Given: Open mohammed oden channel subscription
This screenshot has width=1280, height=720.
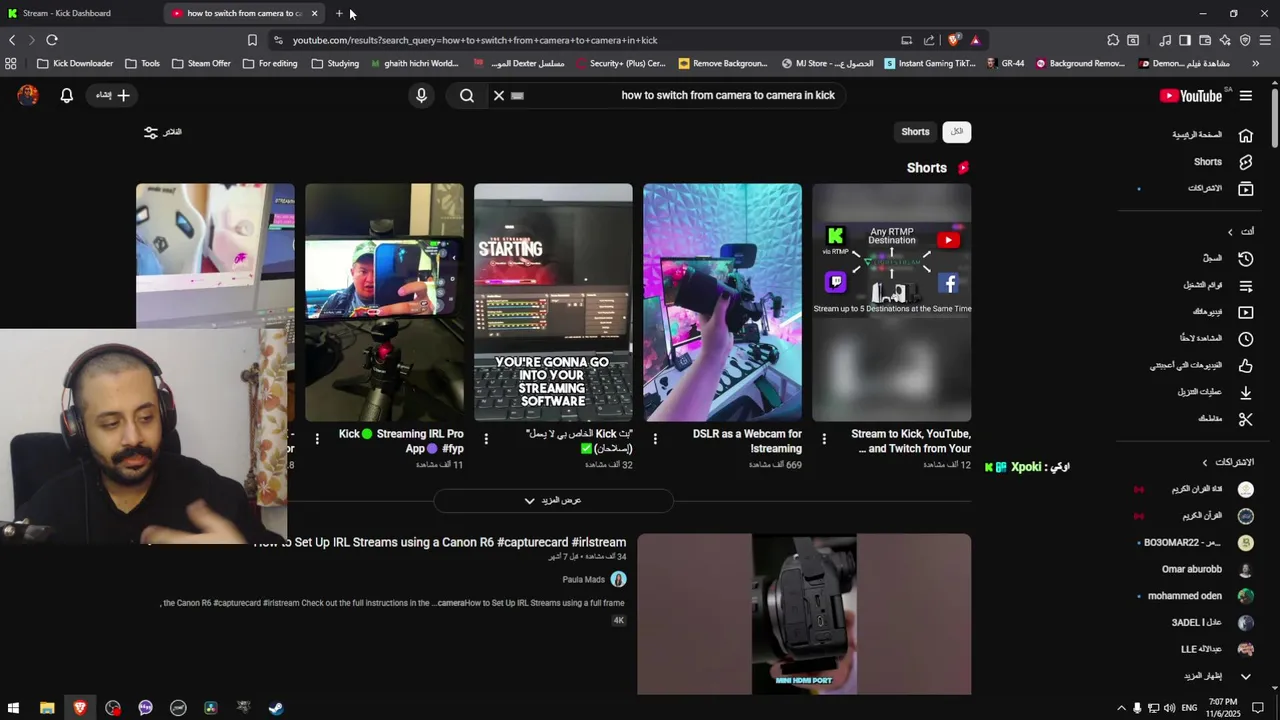Looking at the screenshot, I should pos(1200,596).
